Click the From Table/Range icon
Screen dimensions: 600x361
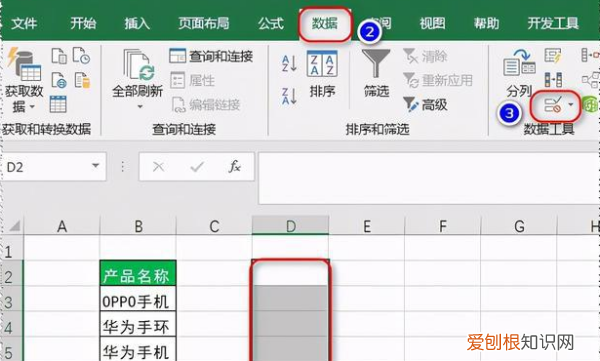(58, 104)
